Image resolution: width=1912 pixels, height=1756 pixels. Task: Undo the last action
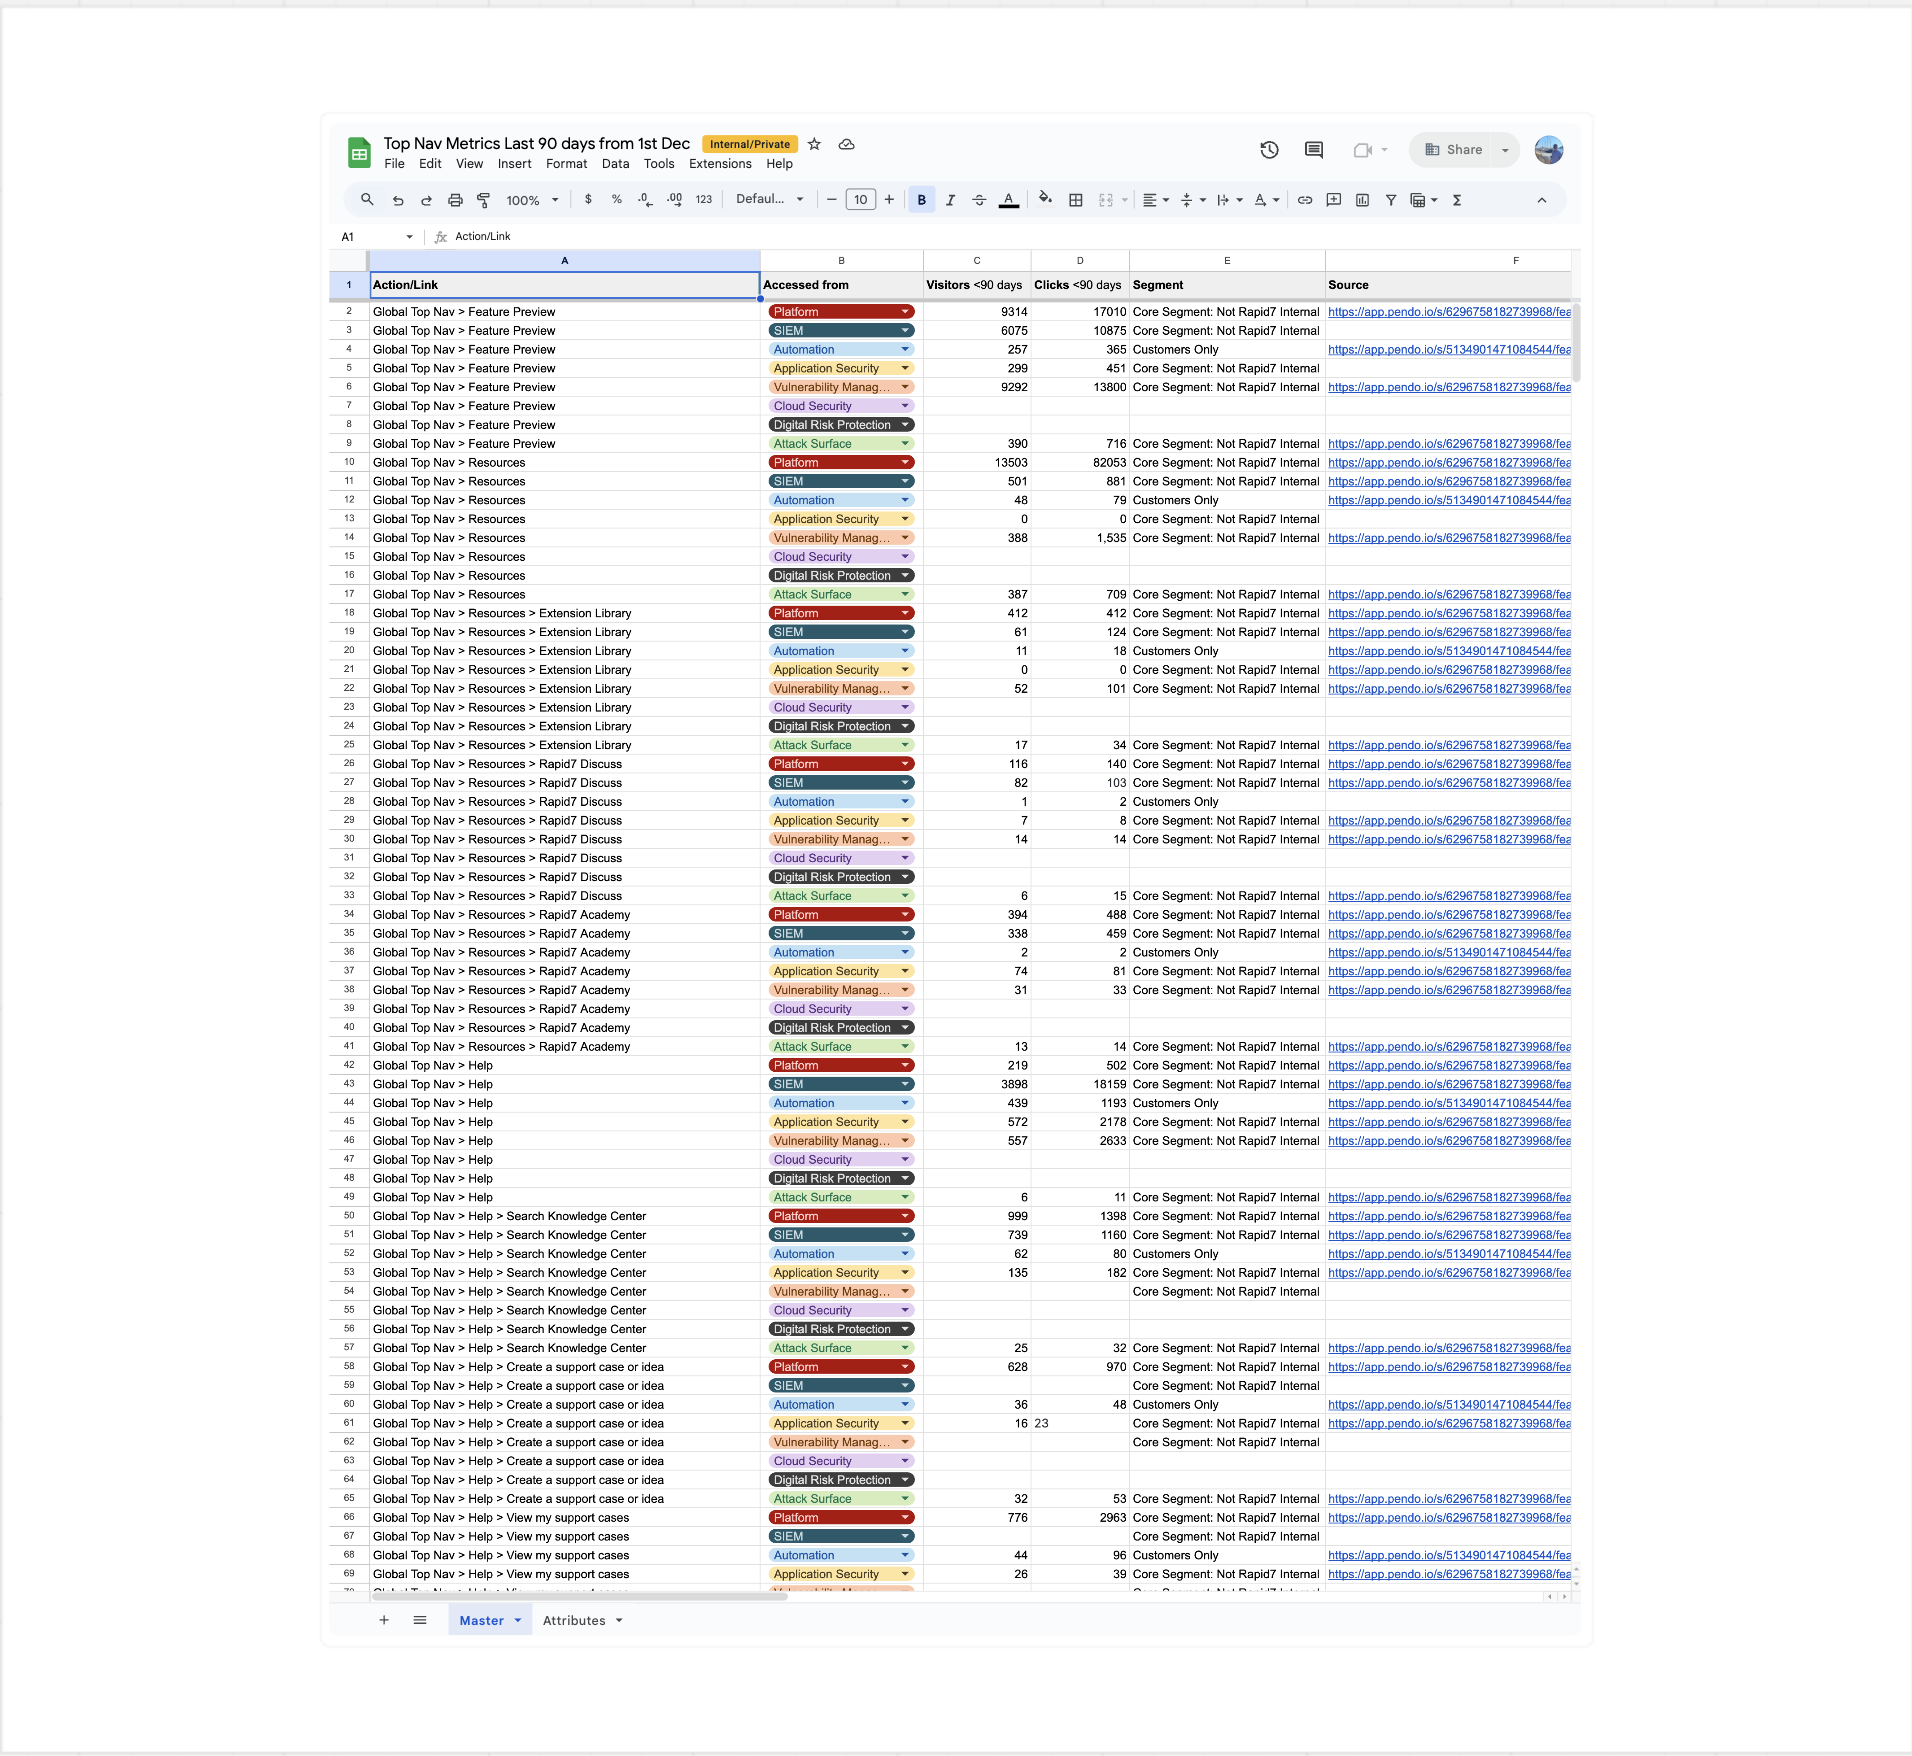(398, 200)
